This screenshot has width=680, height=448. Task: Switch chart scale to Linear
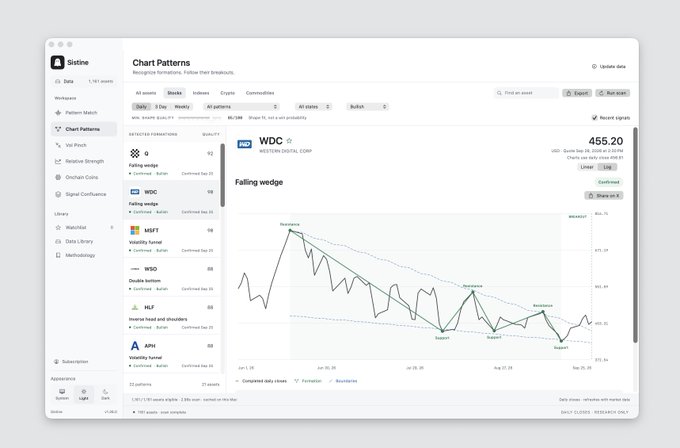pyautogui.click(x=587, y=167)
